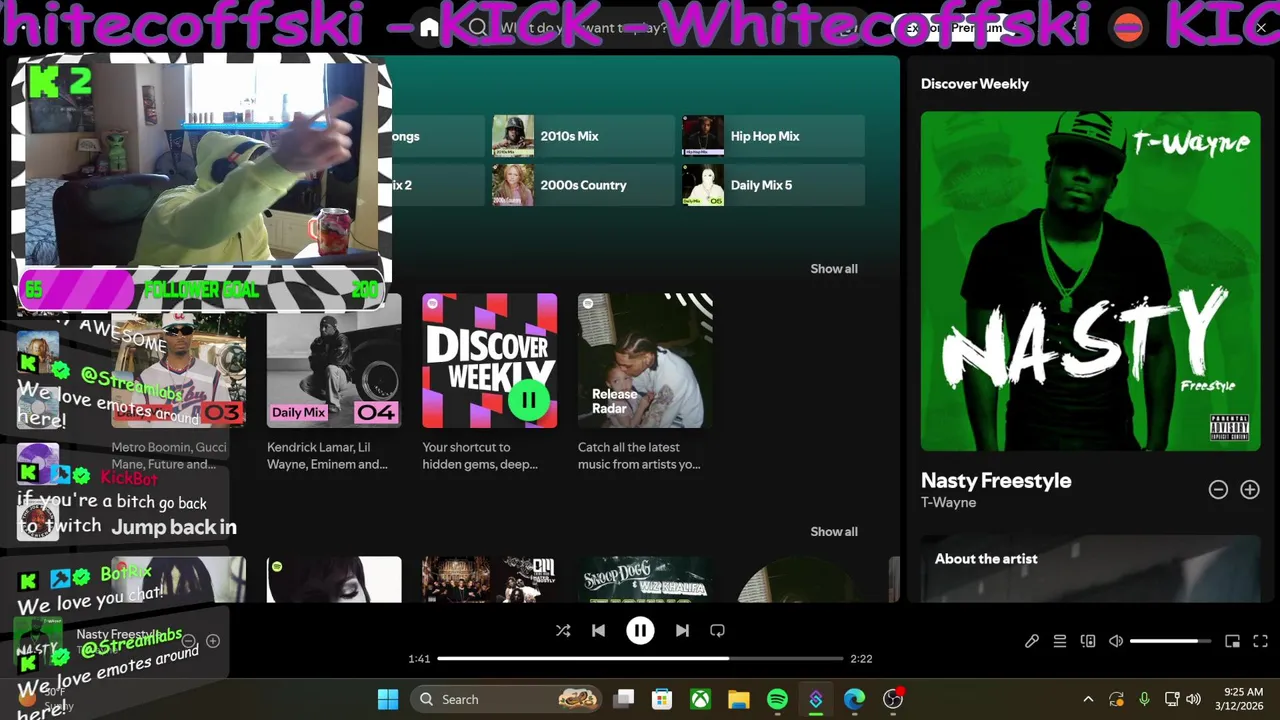
Task: Open the play queue icon
Action: pos(1060,641)
